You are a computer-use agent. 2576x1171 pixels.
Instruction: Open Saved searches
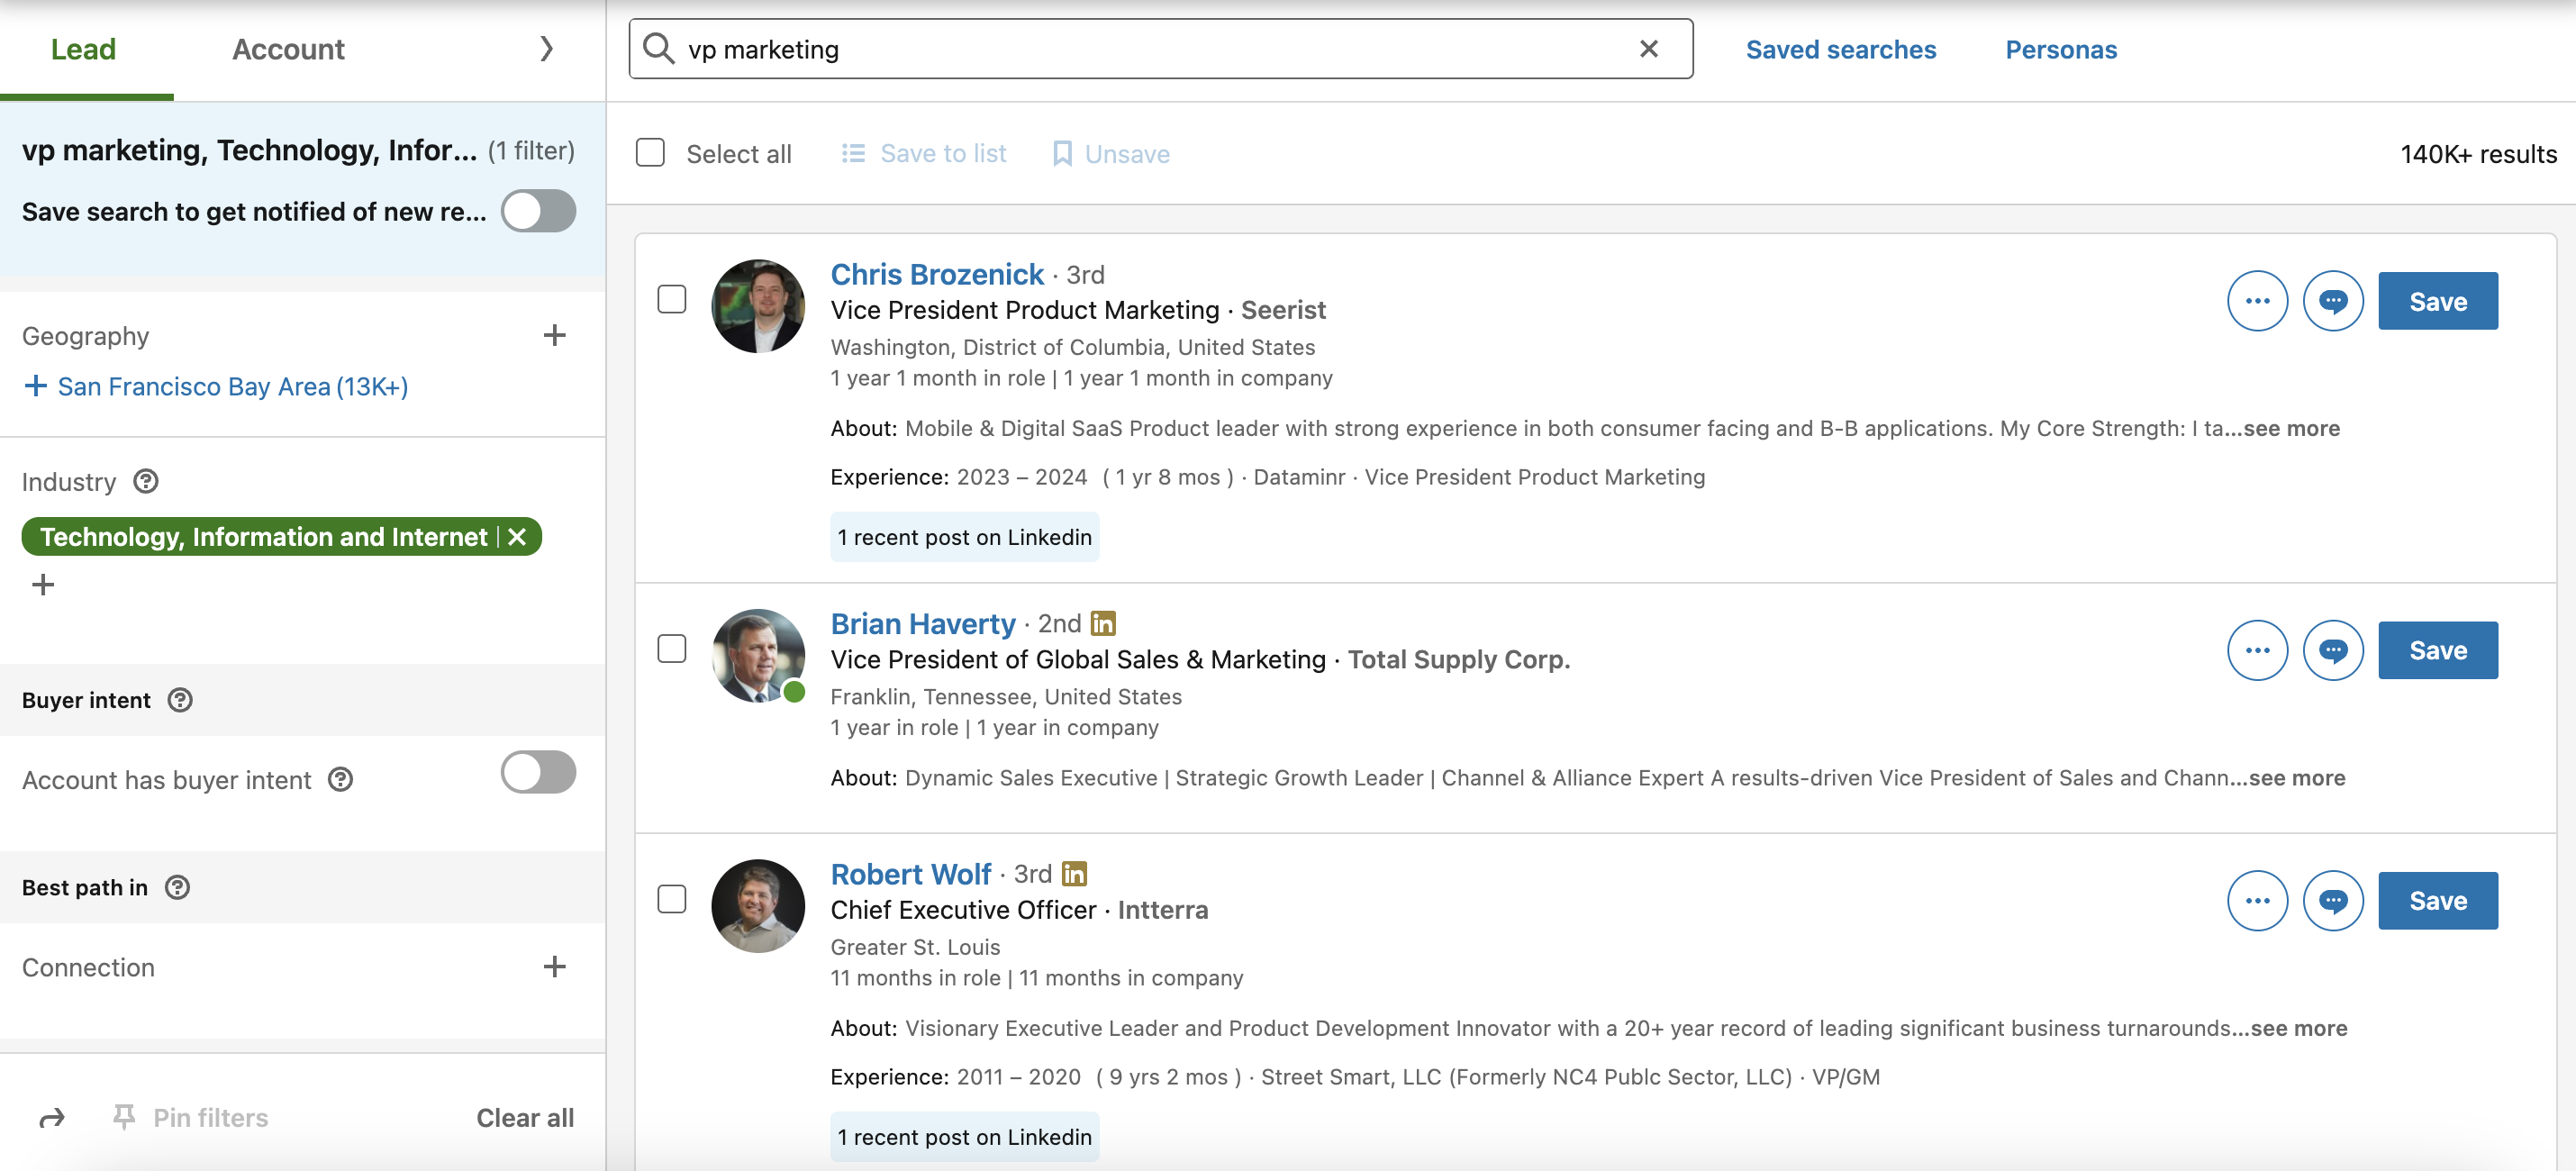click(x=1841, y=49)
